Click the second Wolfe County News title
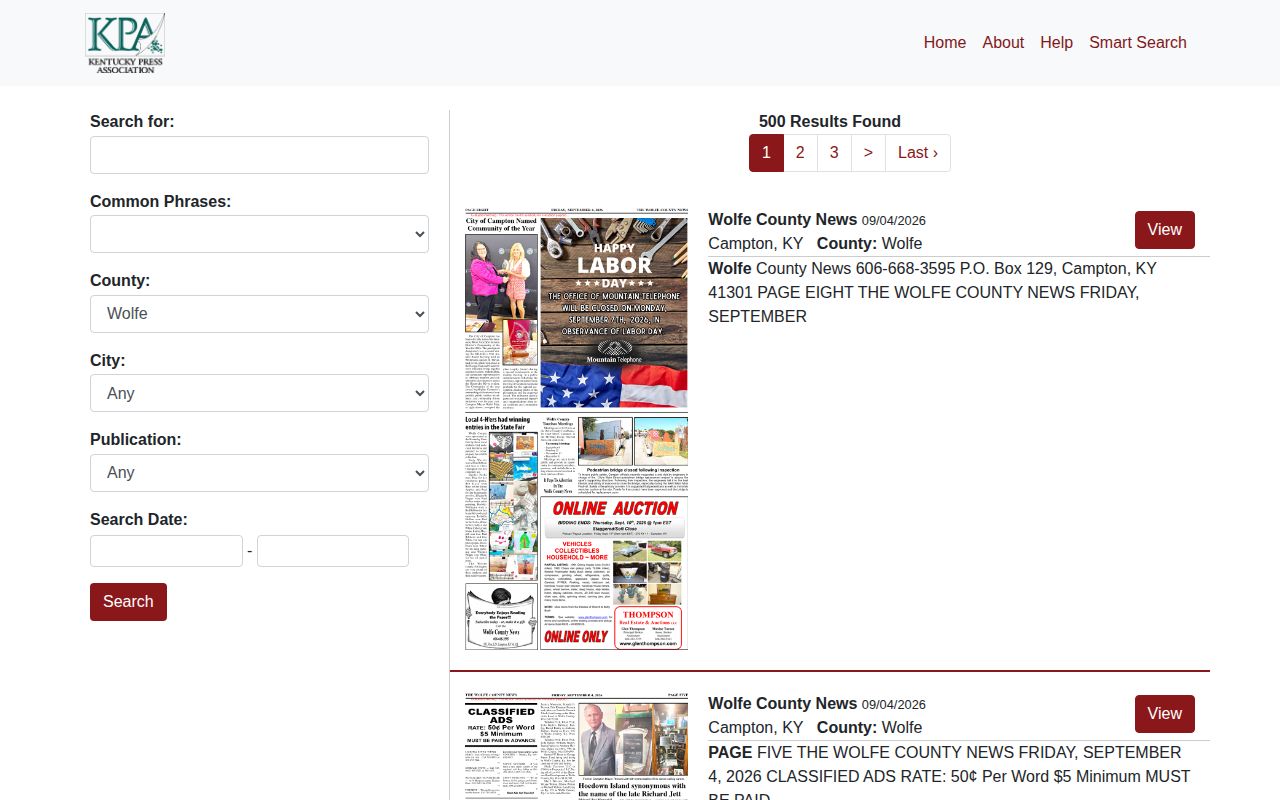 coord(783,704)
